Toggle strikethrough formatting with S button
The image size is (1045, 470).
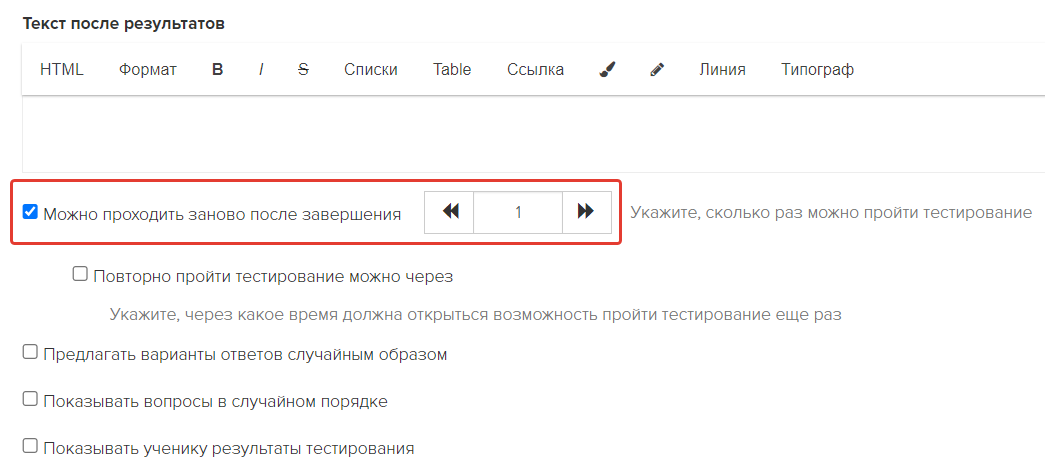click(303, 69)
